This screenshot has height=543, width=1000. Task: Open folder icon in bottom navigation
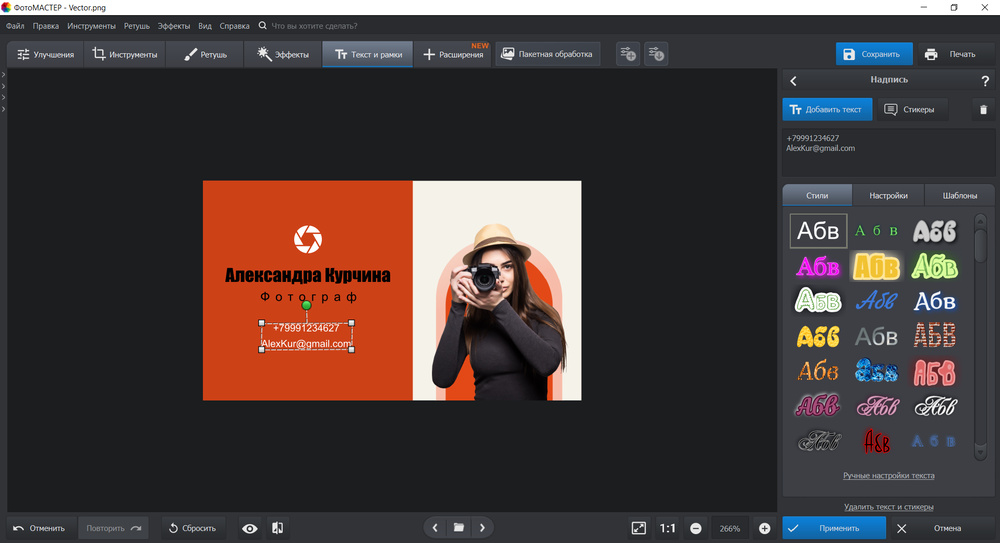(x=459, y=528)
